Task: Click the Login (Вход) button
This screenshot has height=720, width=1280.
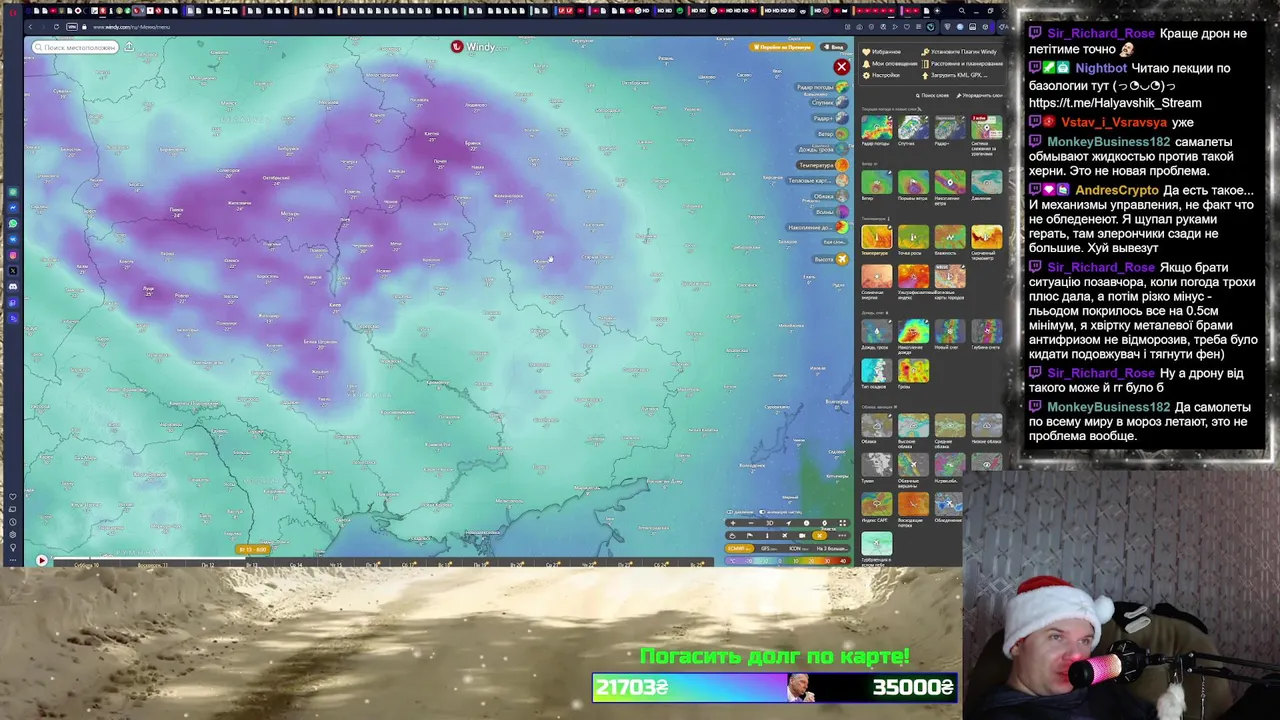Action: pos(833,47)
